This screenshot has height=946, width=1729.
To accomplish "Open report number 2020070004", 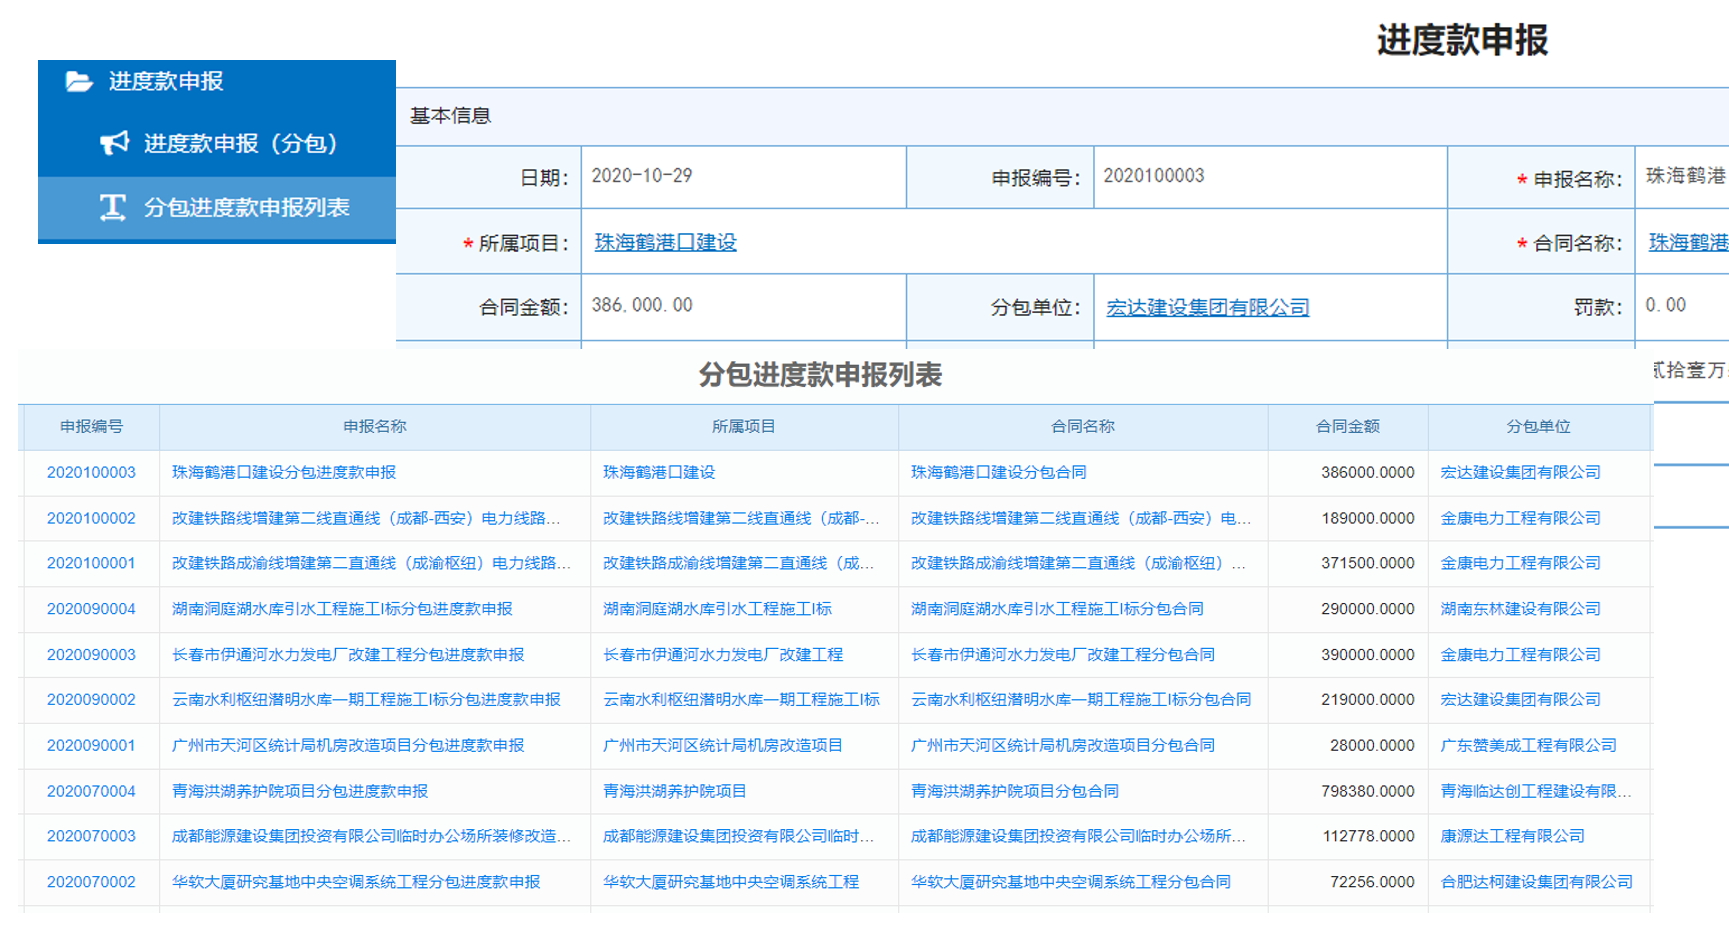I will [x=91, y=792].
